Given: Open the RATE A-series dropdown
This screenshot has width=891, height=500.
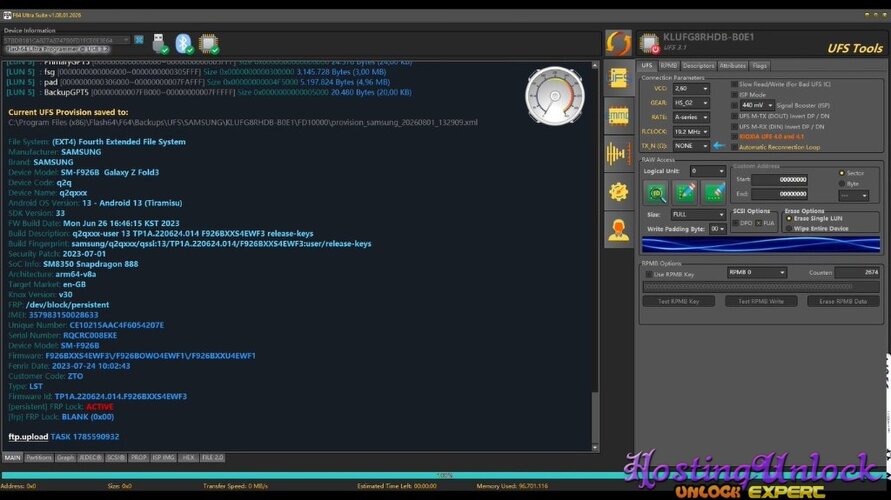Looking at the screenshot, I should 690,117.
